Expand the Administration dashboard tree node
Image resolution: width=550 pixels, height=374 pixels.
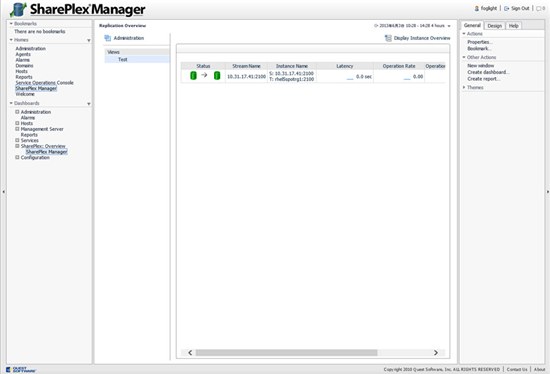pos(17,112)
